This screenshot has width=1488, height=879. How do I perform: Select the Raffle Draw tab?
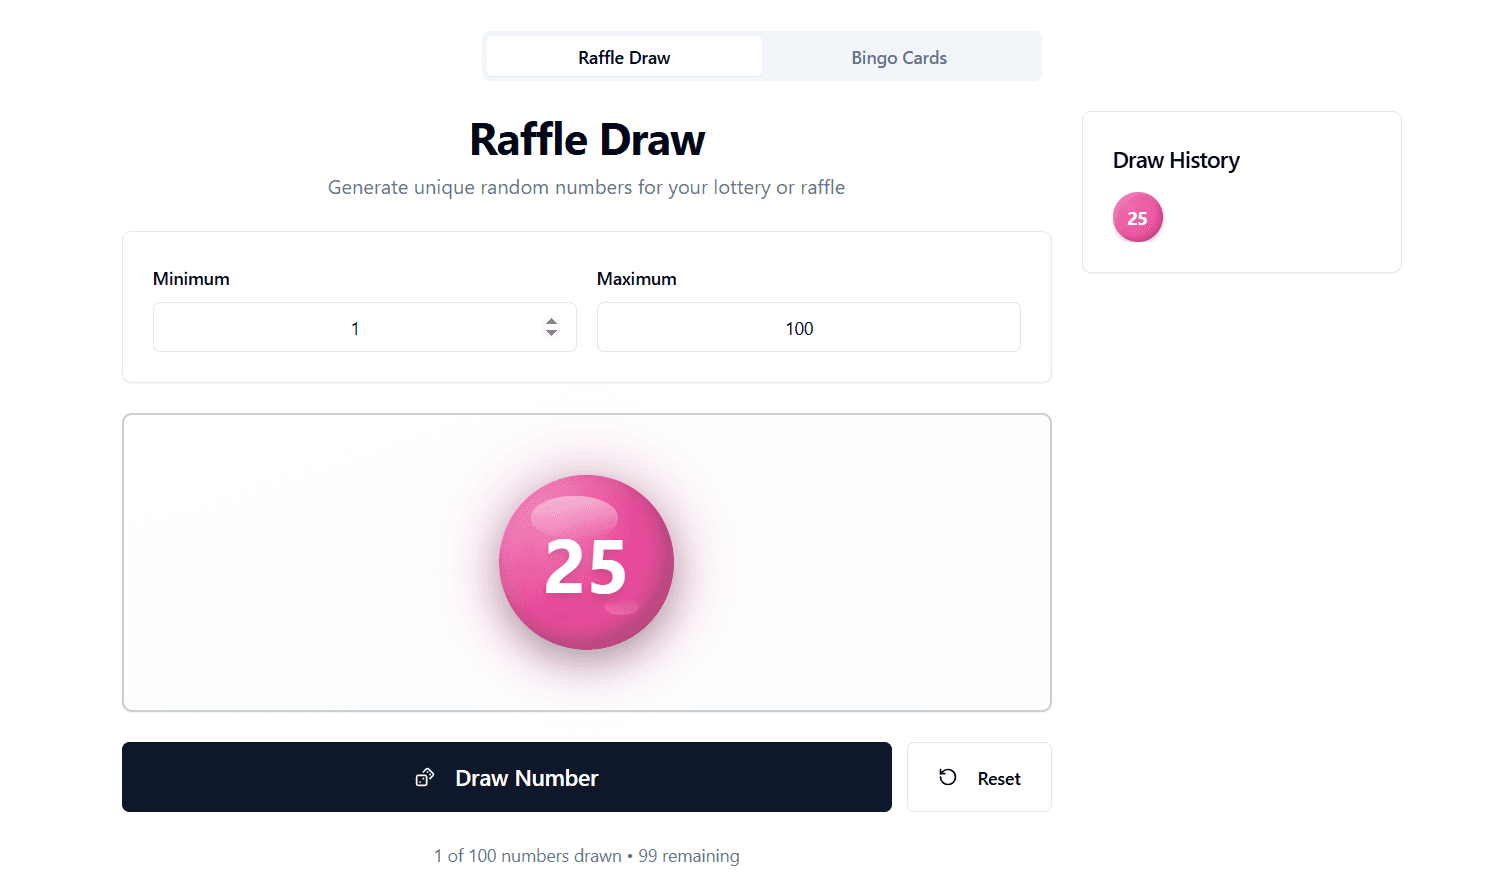[624, 57]
